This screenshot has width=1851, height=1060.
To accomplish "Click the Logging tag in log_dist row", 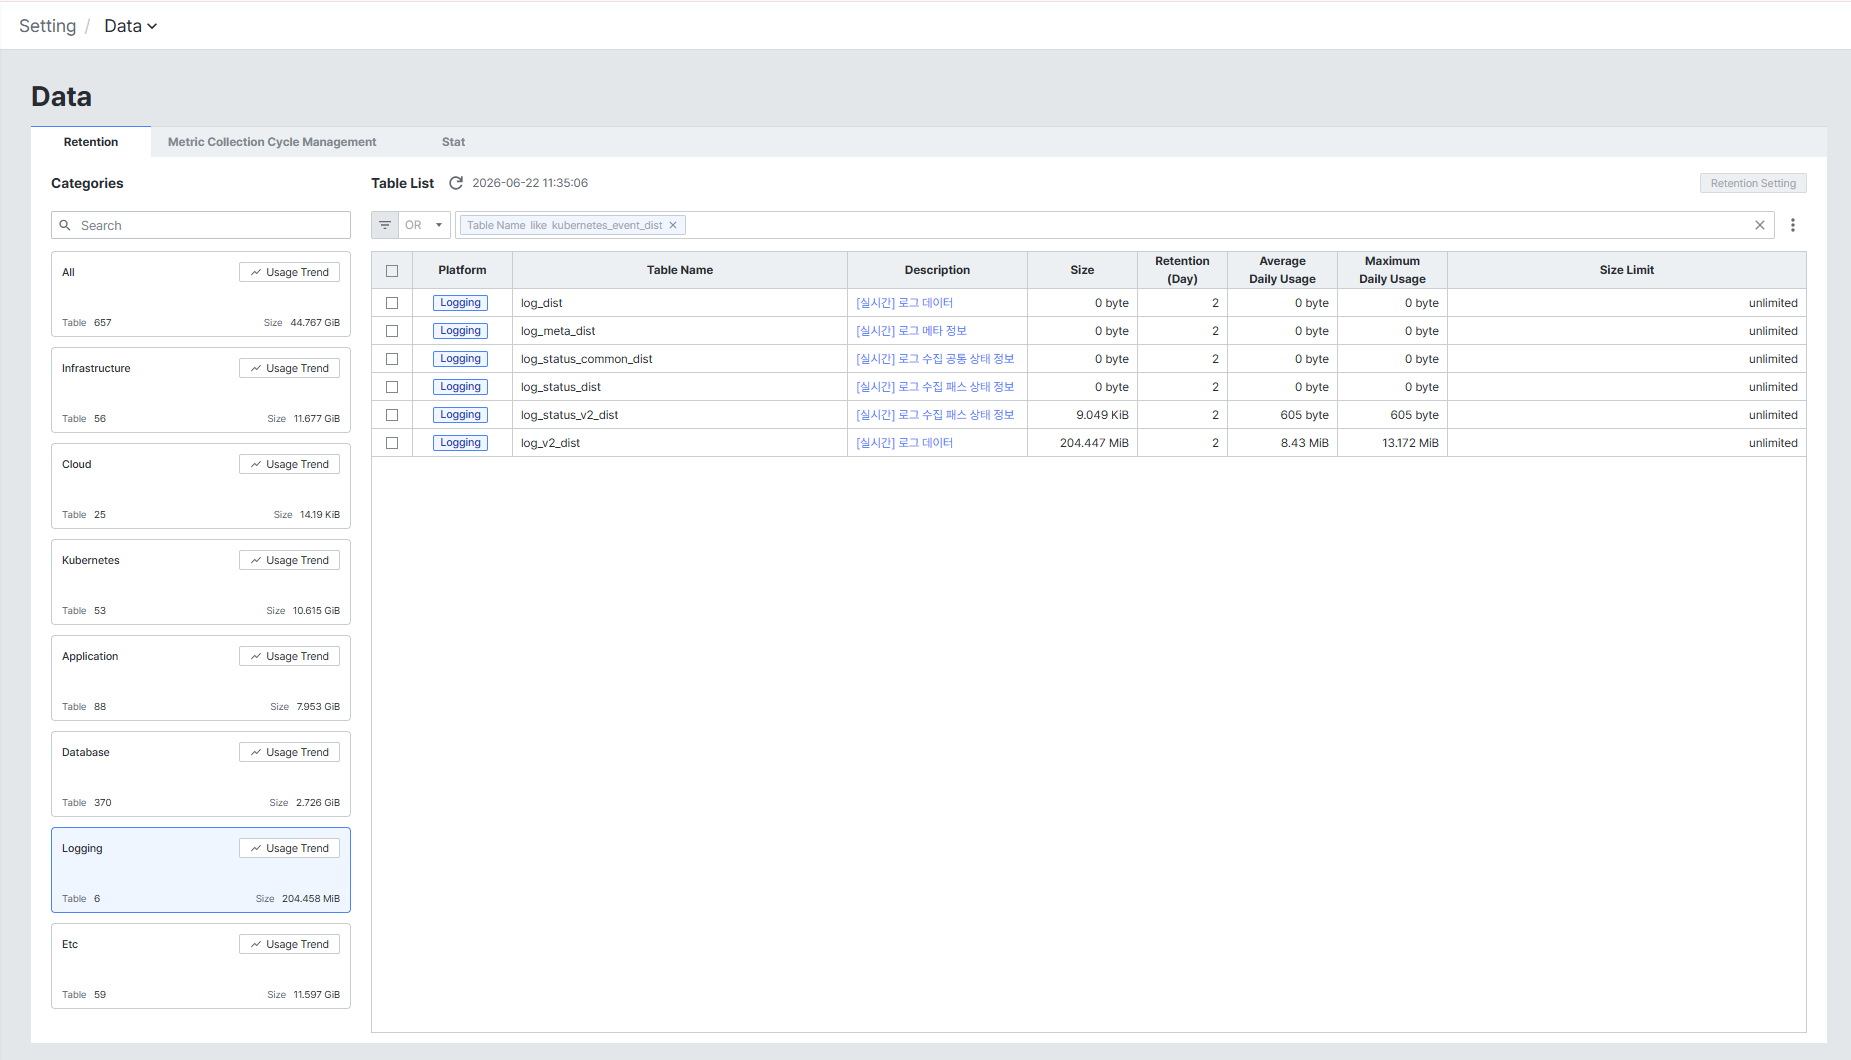I will click(460, 303).
